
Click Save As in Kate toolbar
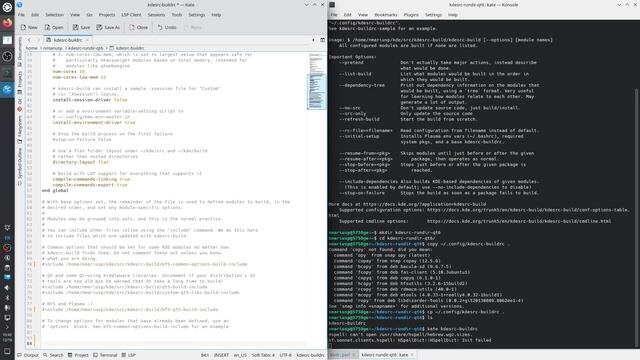point(108,27)
